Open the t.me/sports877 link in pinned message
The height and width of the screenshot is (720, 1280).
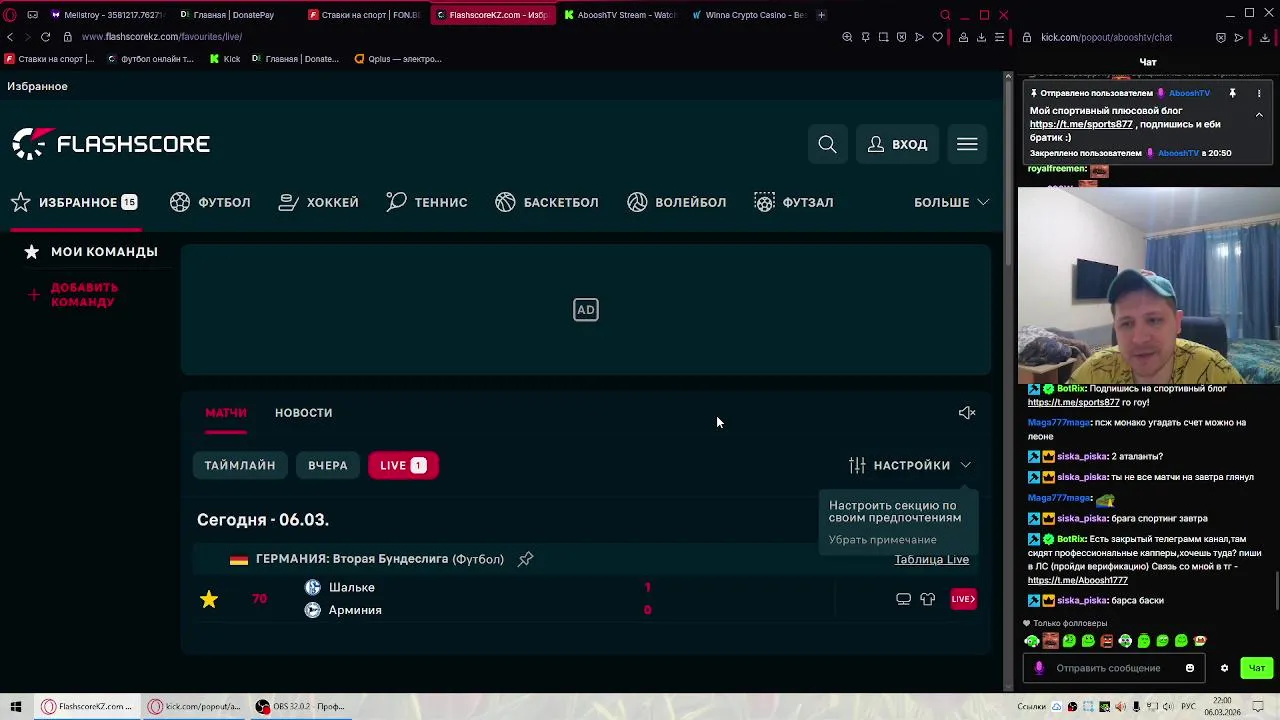pos(1081,124)
